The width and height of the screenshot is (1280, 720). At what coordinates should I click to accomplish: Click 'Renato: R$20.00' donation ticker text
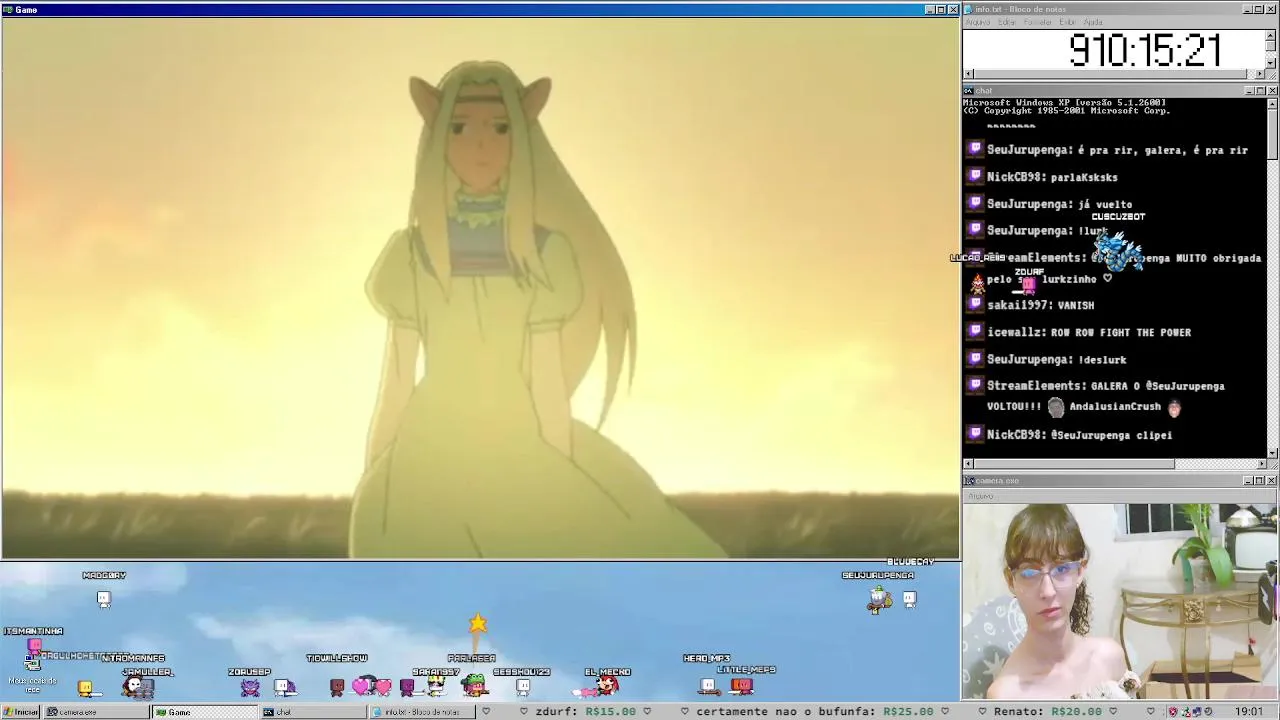[x=1047, y=712]
